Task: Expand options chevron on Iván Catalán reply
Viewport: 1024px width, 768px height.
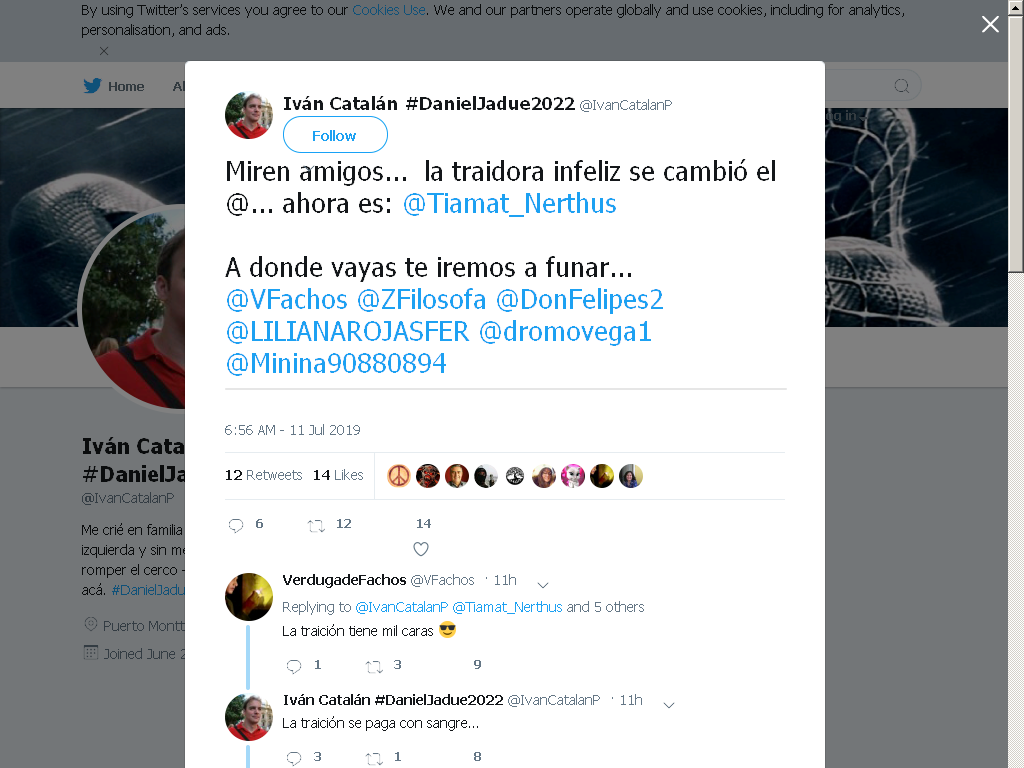Action: (669, 705)
